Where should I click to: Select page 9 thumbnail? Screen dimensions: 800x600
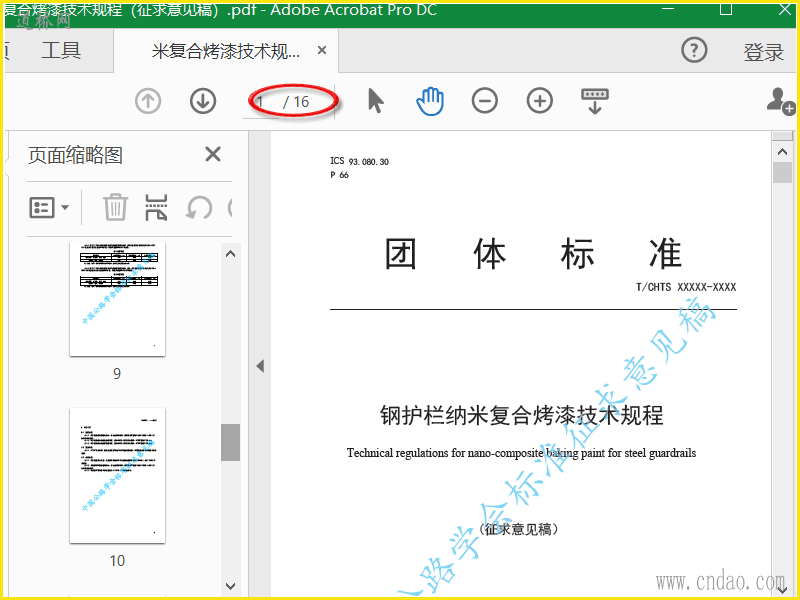pos(117,299)
